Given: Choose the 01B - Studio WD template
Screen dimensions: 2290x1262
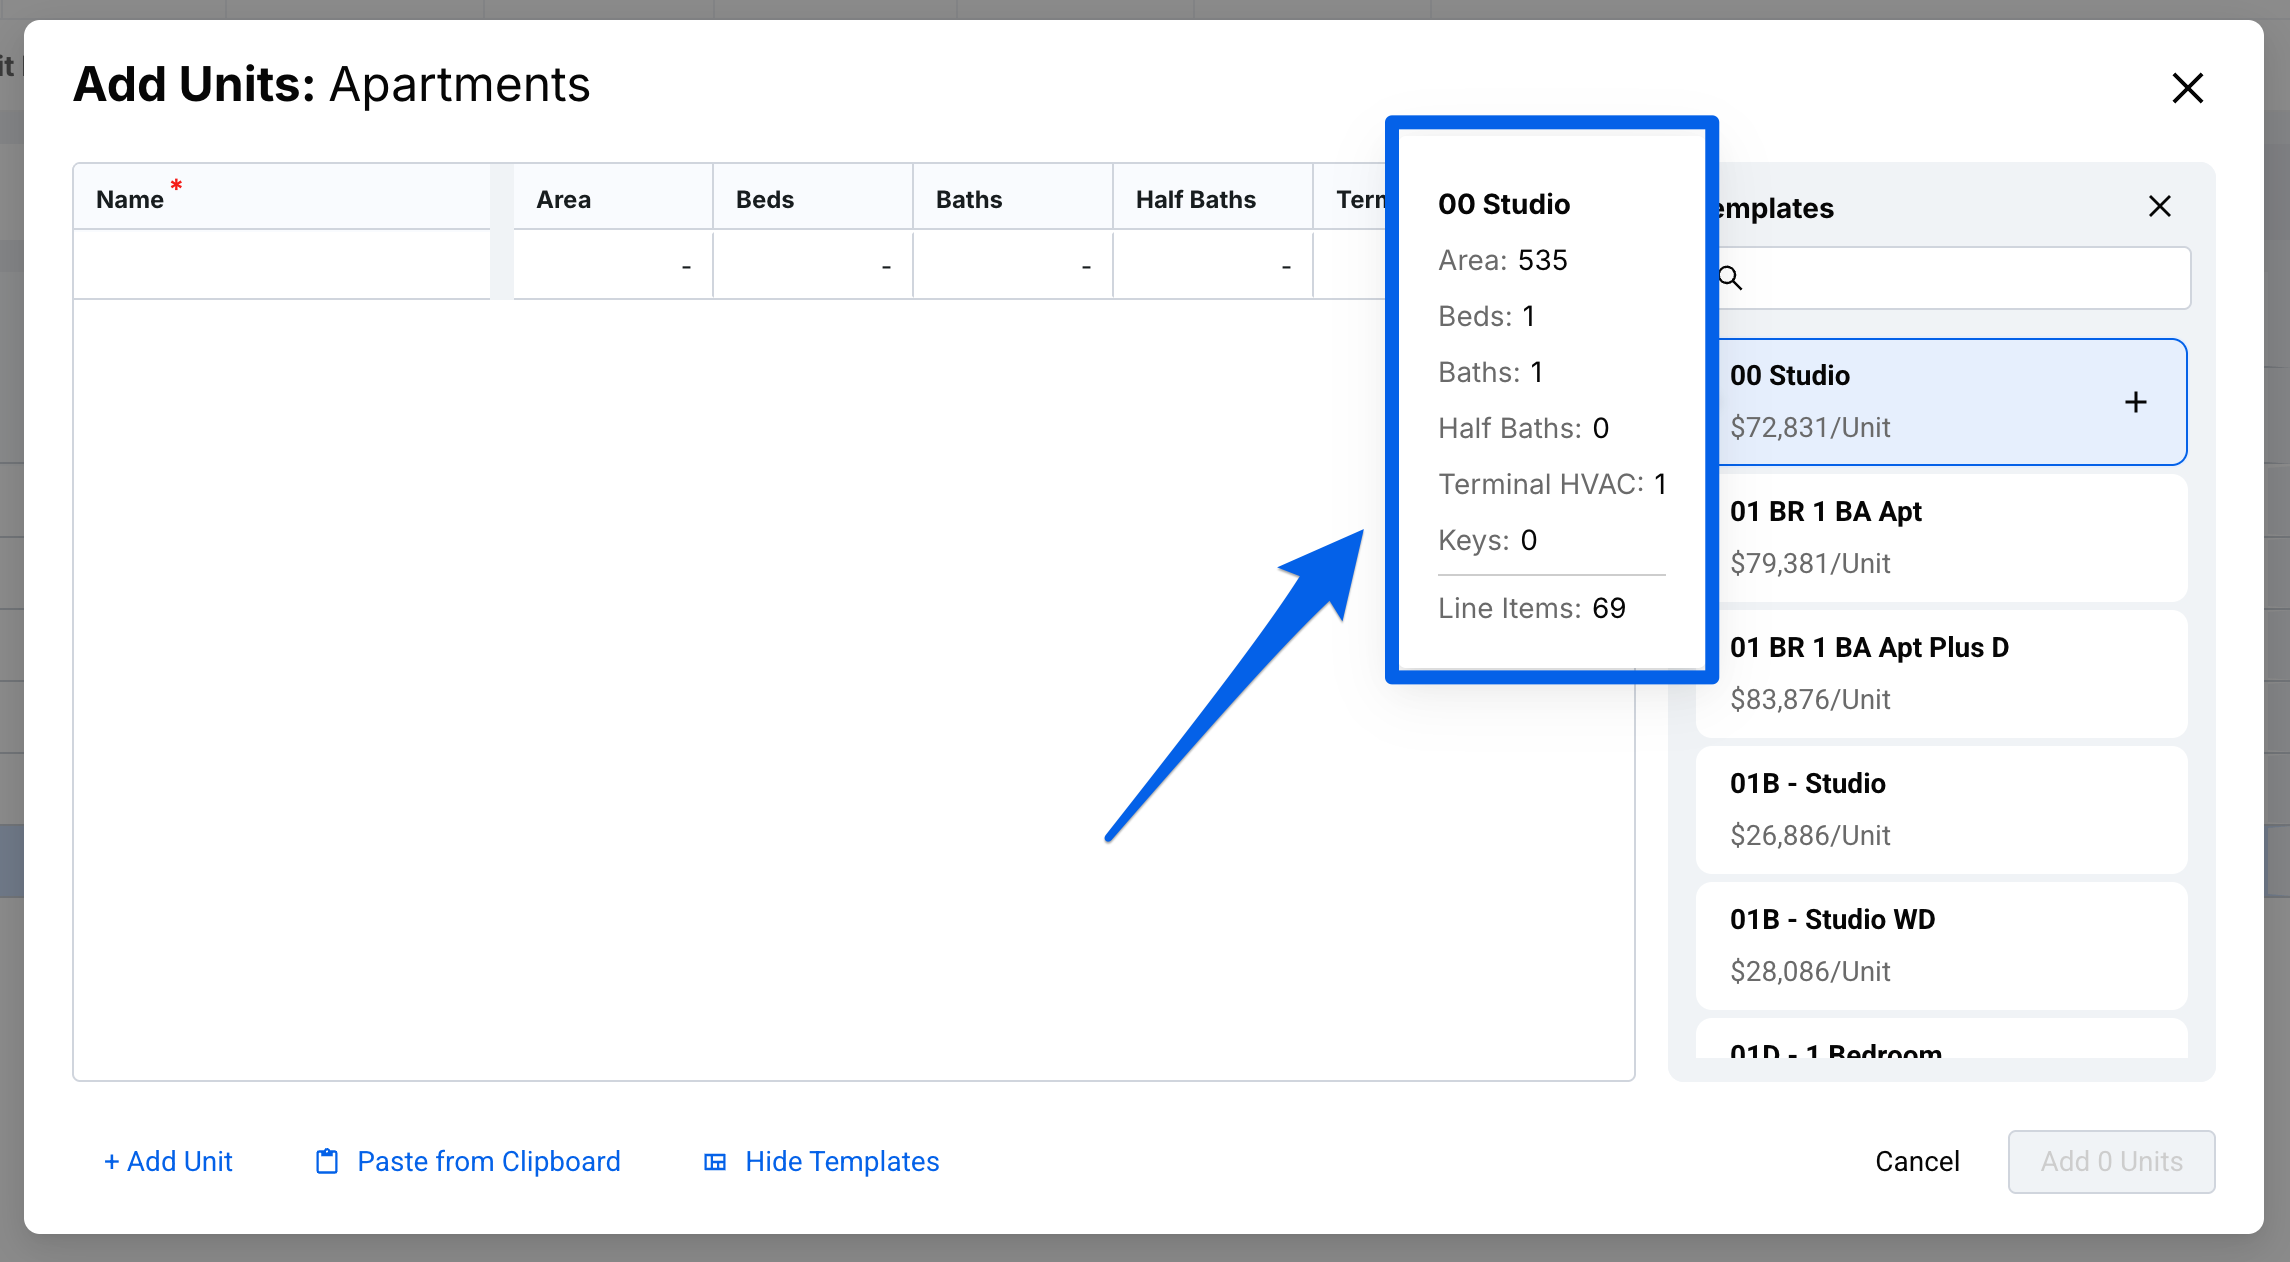Looking at the screenshot, I should [1940, 945].
